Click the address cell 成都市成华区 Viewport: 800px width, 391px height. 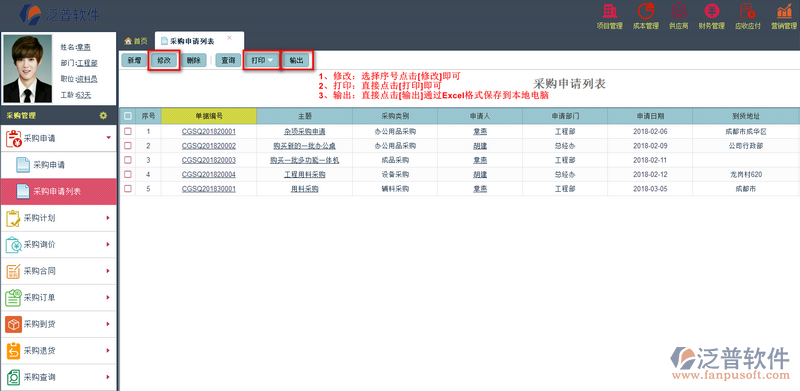tap(746, 131)
